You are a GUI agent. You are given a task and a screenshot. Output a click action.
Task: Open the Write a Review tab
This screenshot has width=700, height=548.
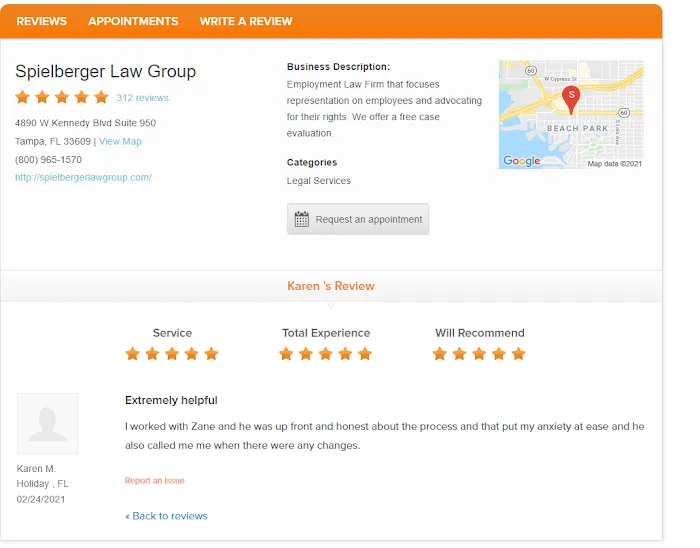point(246,21)
